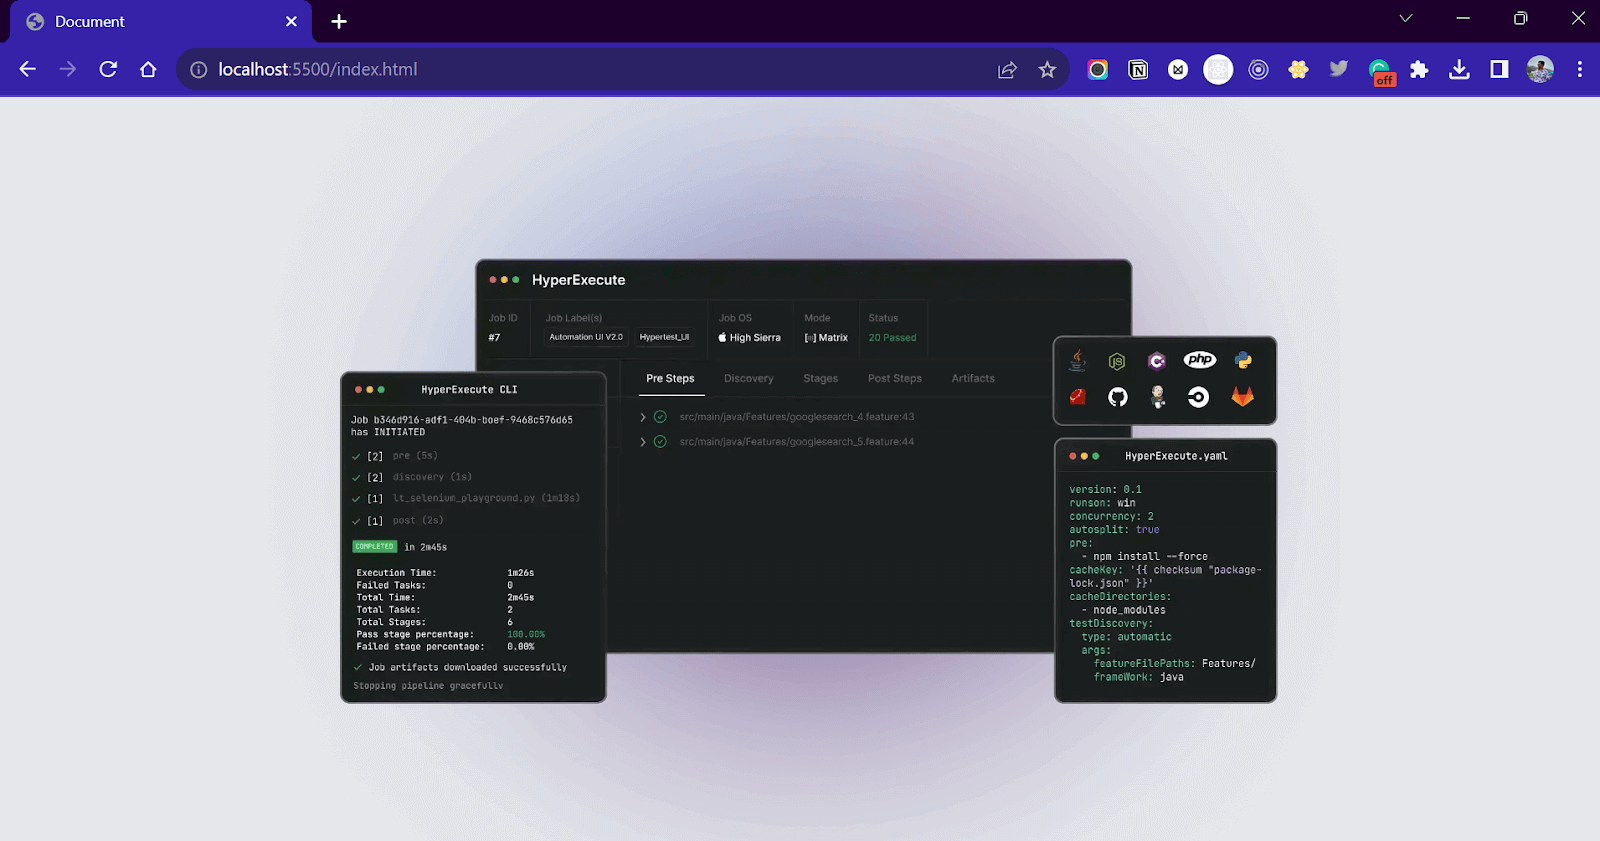
Task: Click the Python logo icon
Action: [x=1243, y=361]
